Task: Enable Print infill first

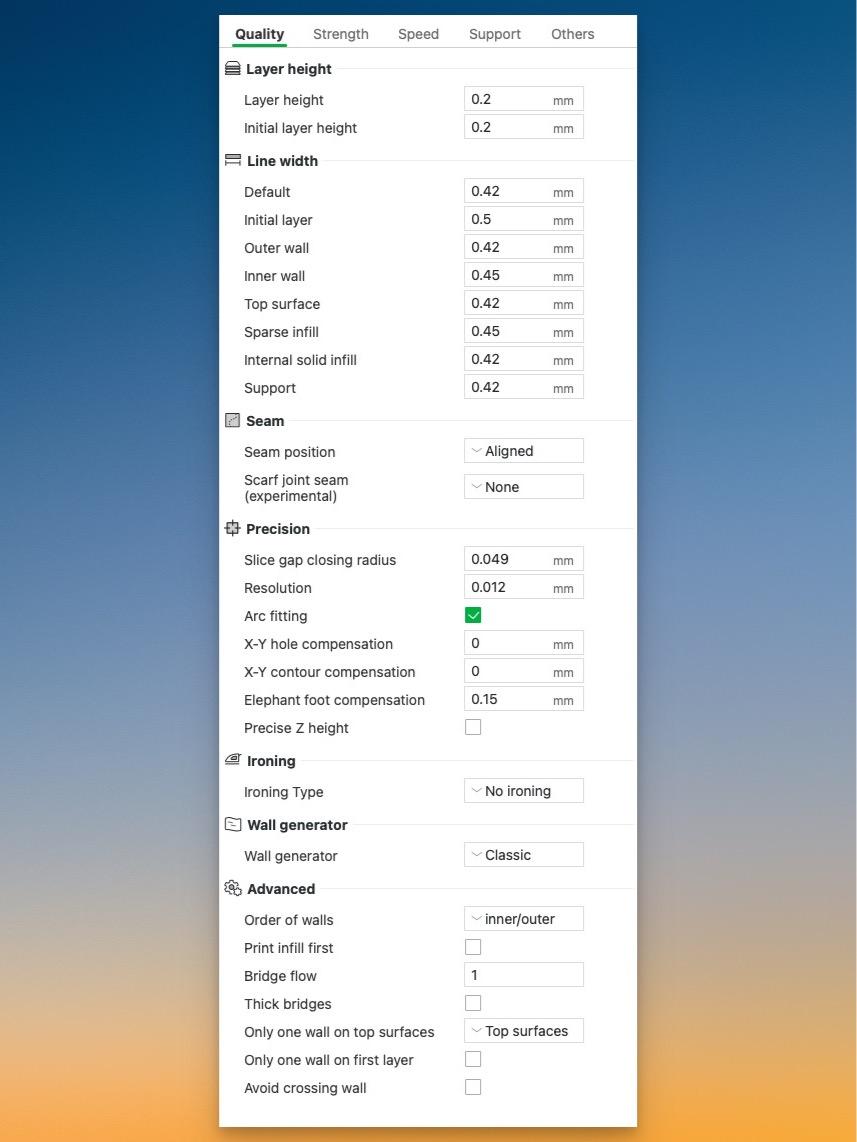Action: point(473,947)
